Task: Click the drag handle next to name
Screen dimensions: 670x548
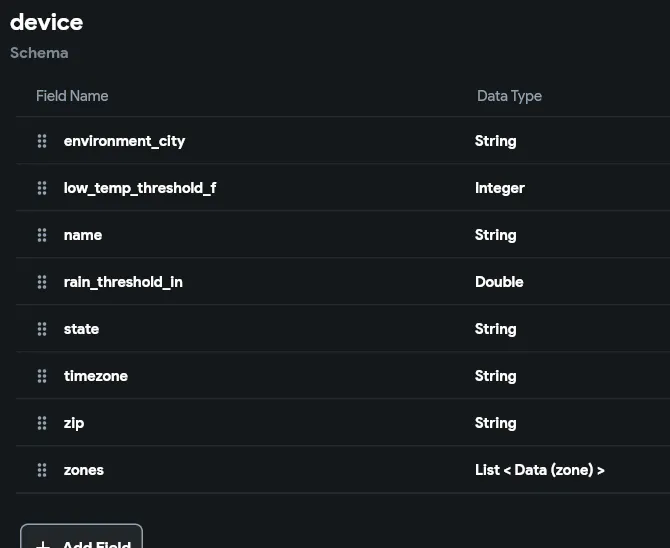Action: coord(42,235)
